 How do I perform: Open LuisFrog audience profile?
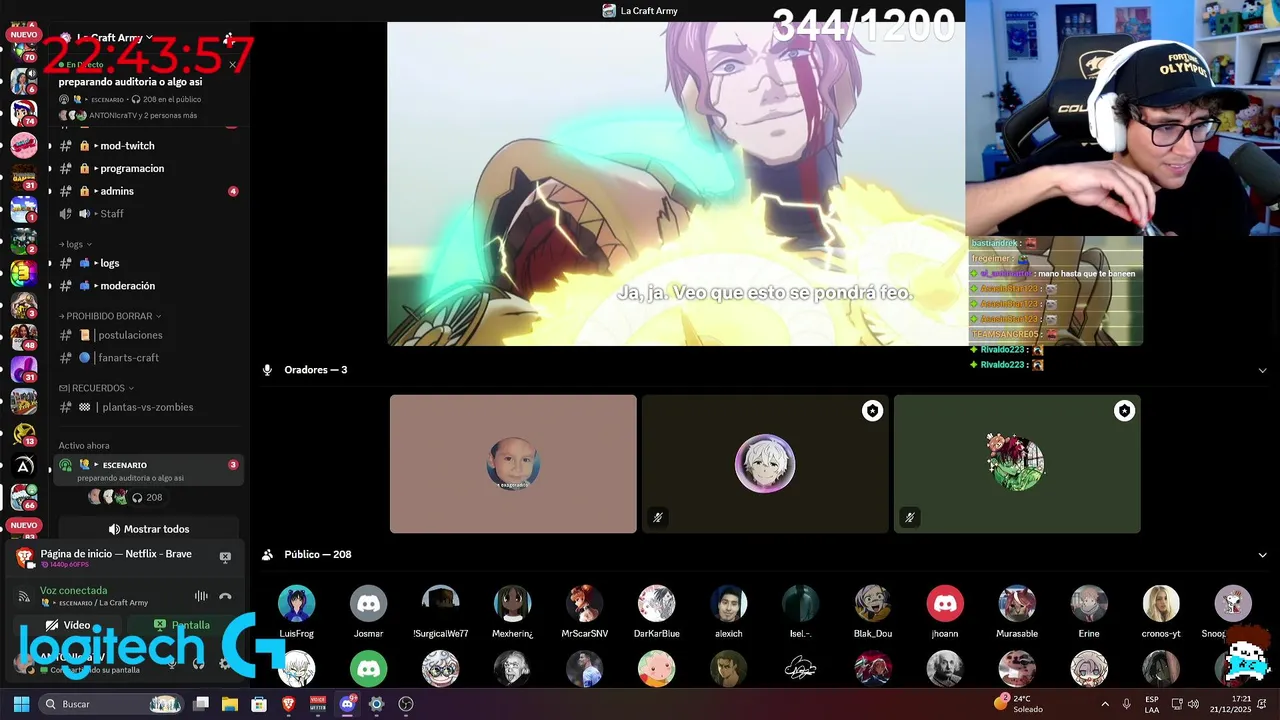[x=296, y=604]
